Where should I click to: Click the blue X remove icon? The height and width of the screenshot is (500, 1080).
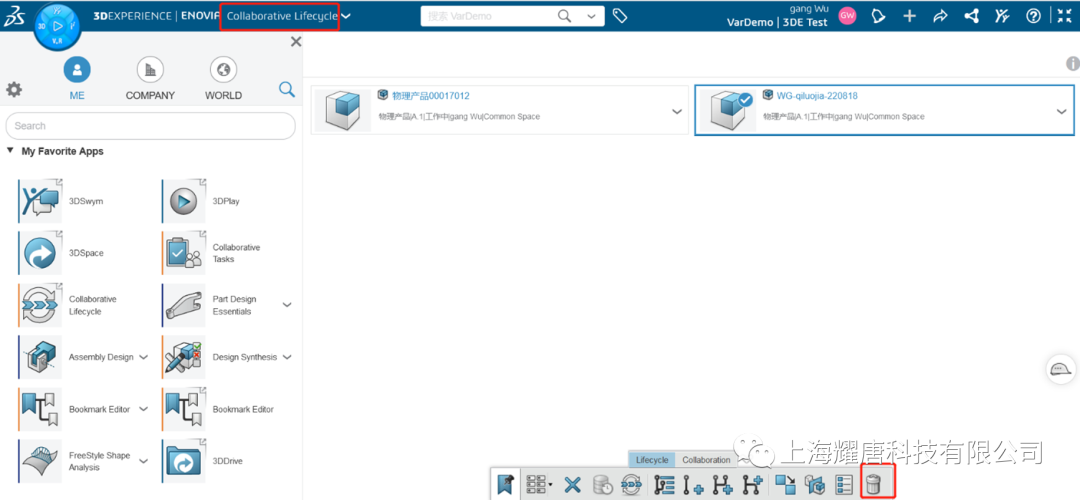[572, 484]
